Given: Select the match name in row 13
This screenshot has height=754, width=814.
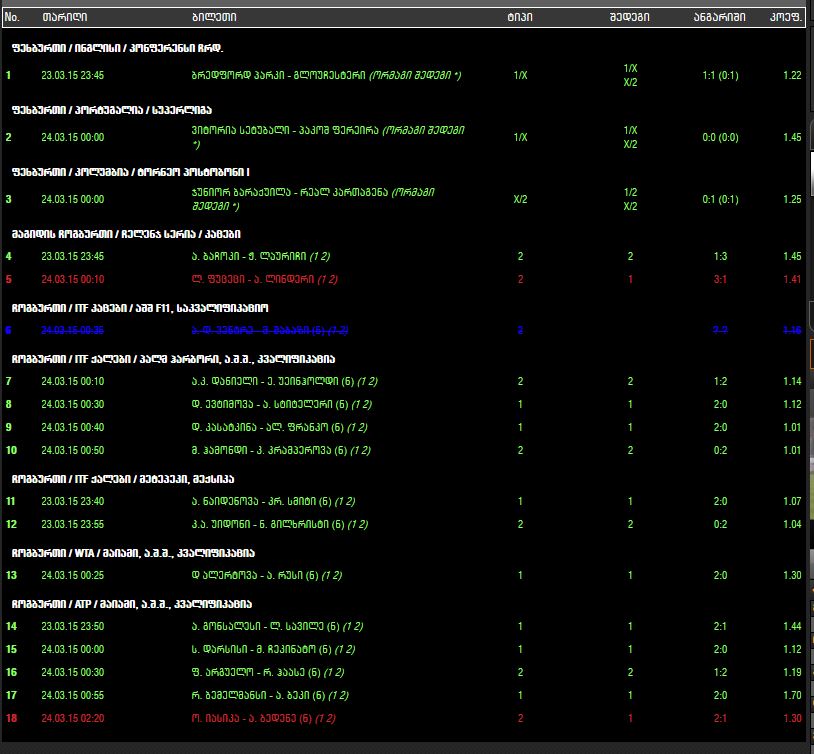Looking at the screenshot, I should (266, 575).
